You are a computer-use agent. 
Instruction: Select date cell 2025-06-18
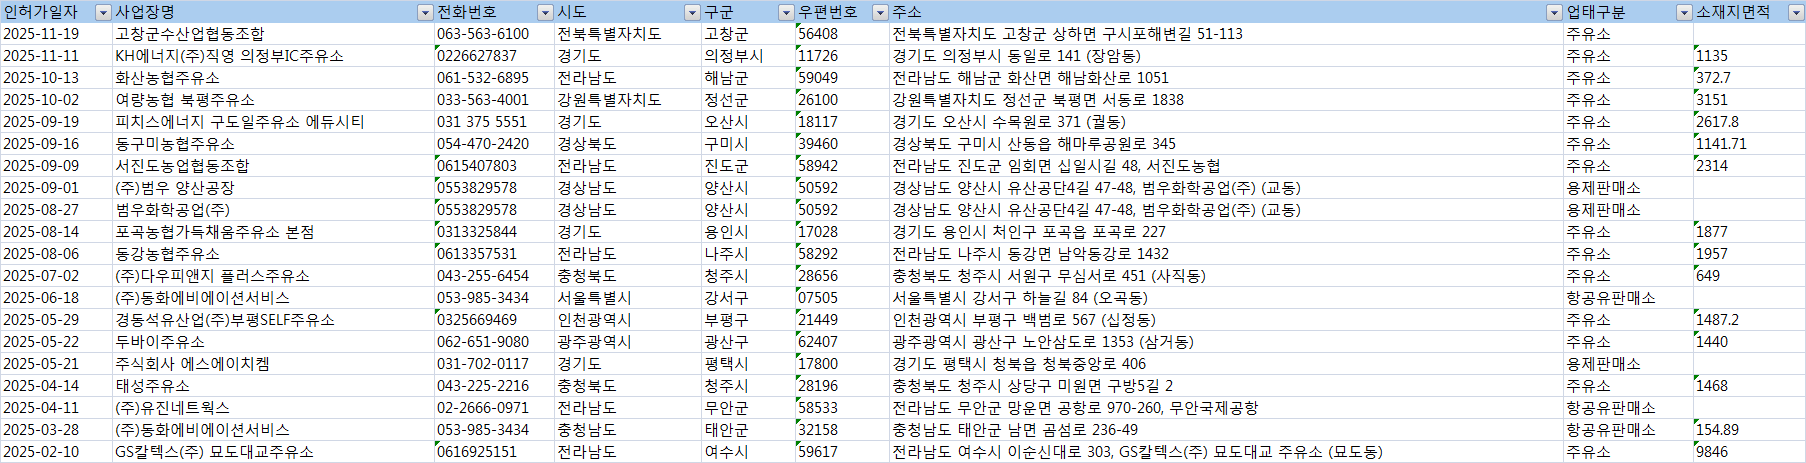click(56, 298)
